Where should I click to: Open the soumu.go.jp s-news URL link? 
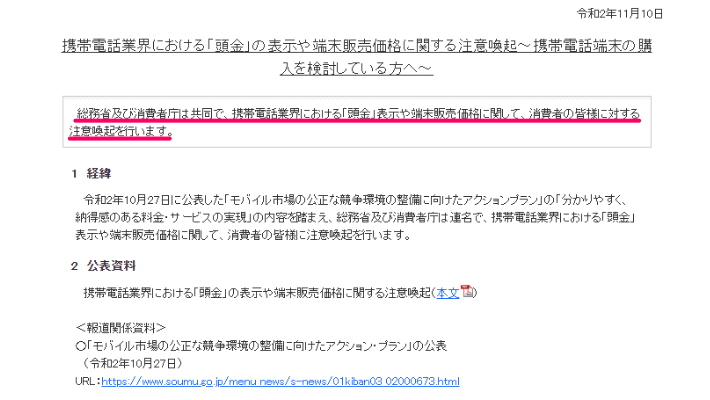(280, 381)
